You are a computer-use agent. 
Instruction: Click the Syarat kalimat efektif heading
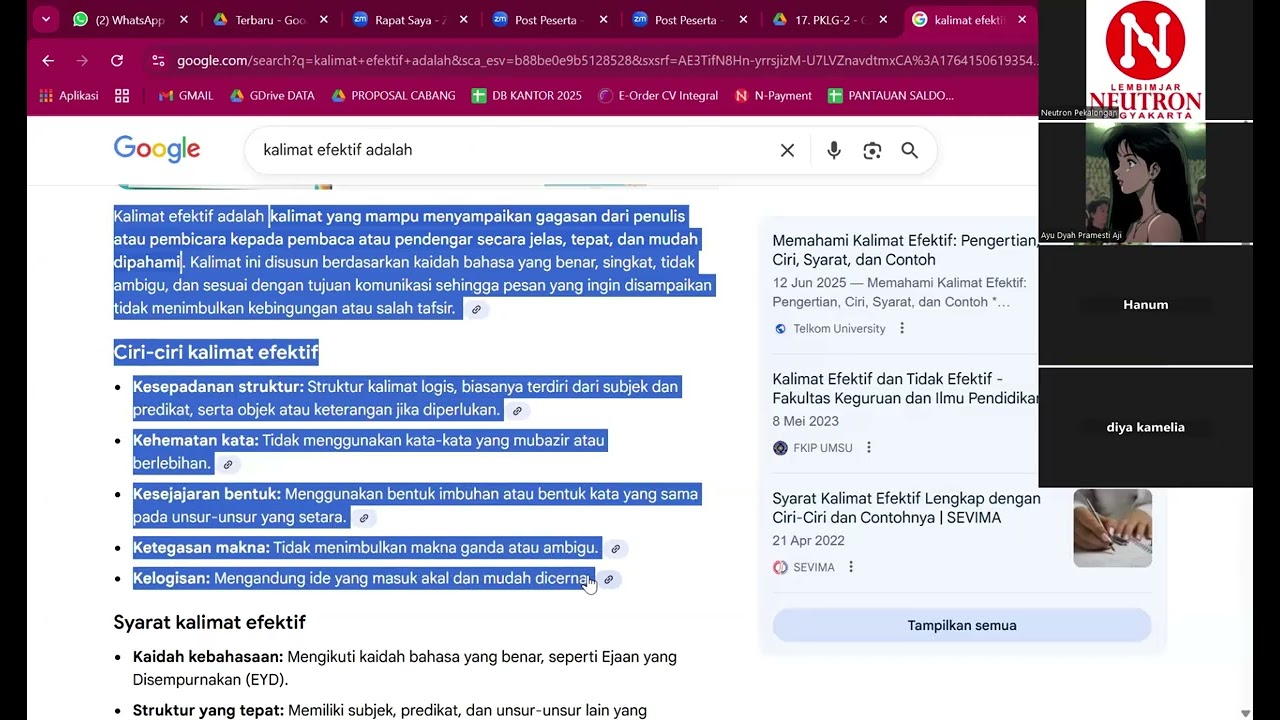209,622
